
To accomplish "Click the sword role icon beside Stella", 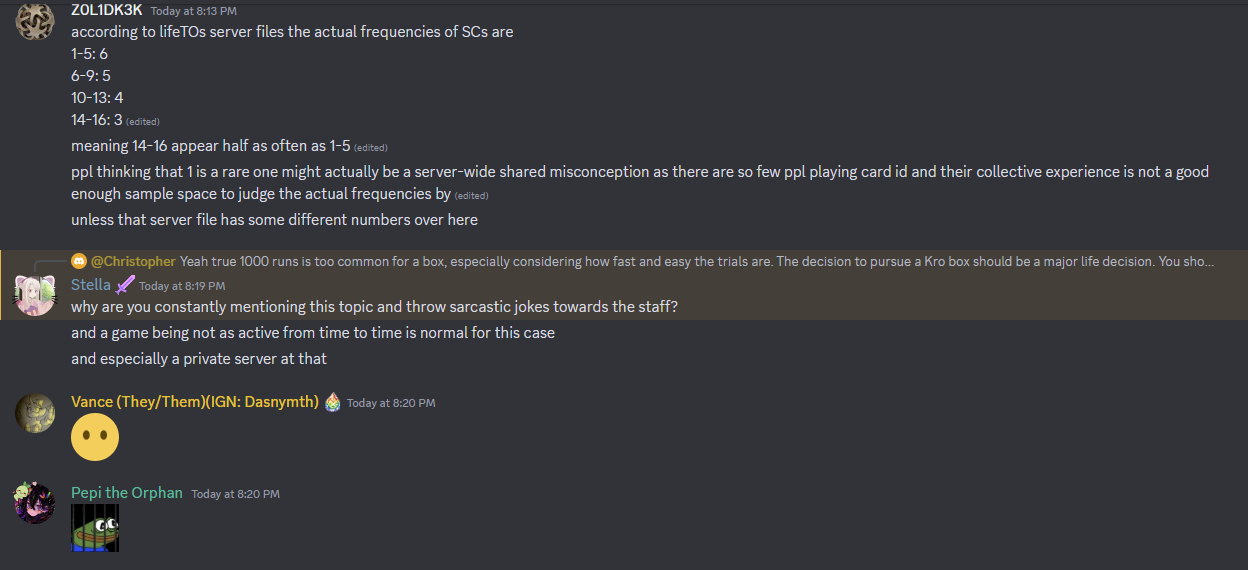I will coord(125,285).
